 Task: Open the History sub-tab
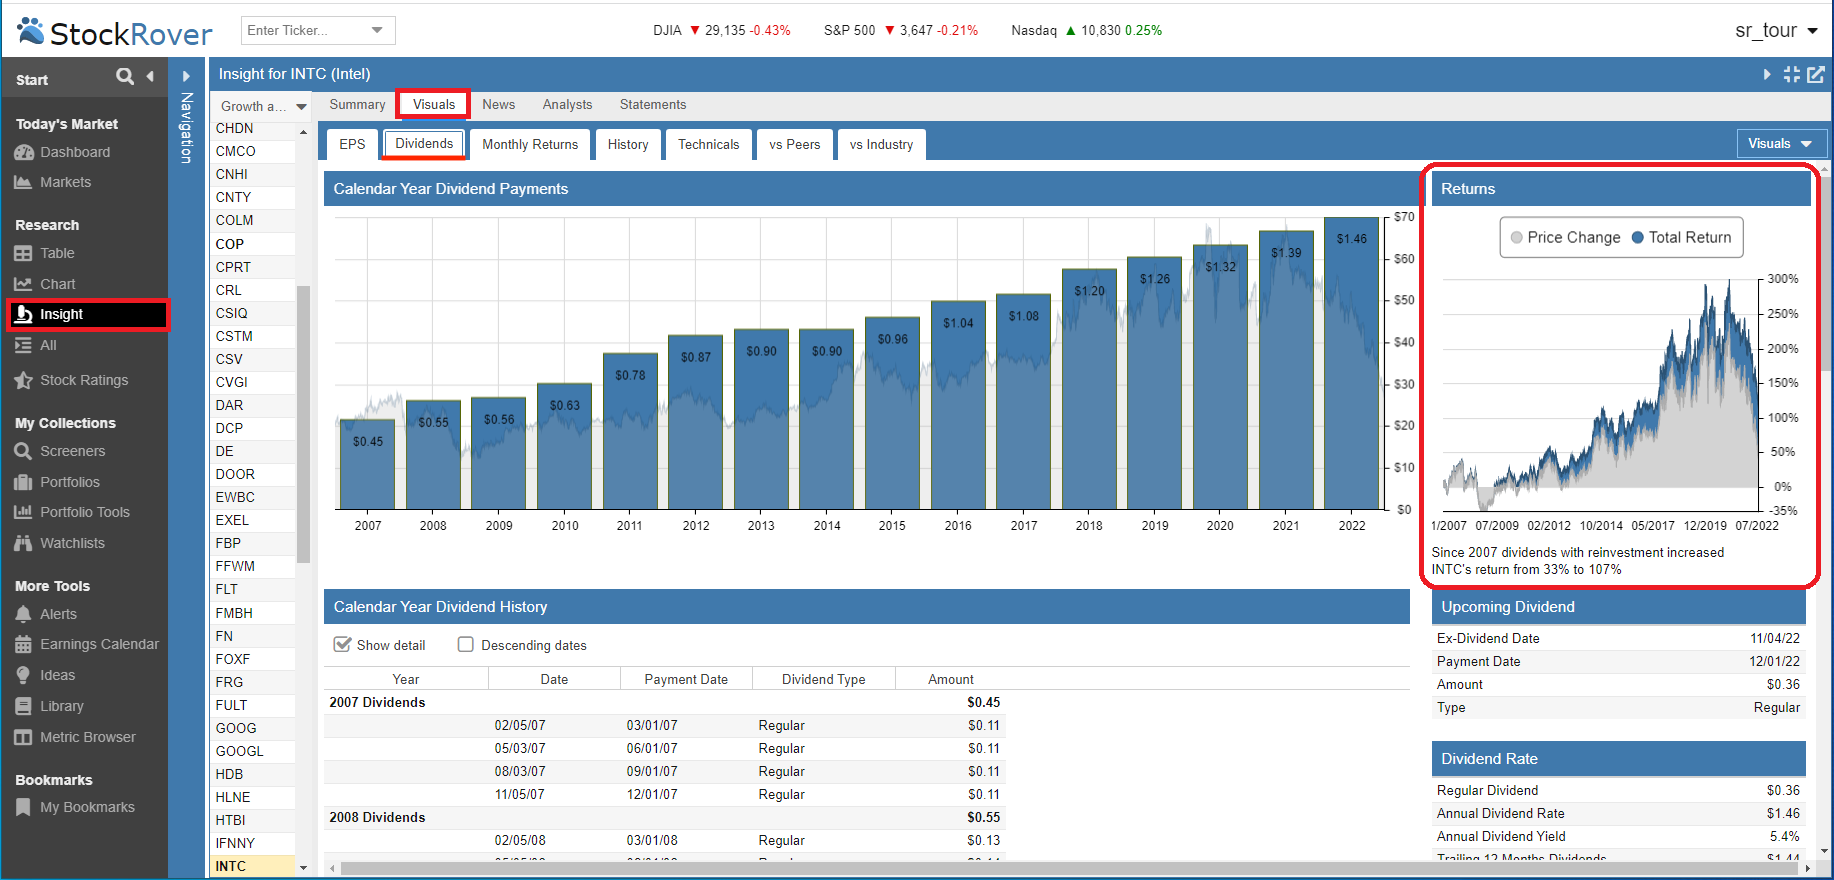tap(628, 144)
